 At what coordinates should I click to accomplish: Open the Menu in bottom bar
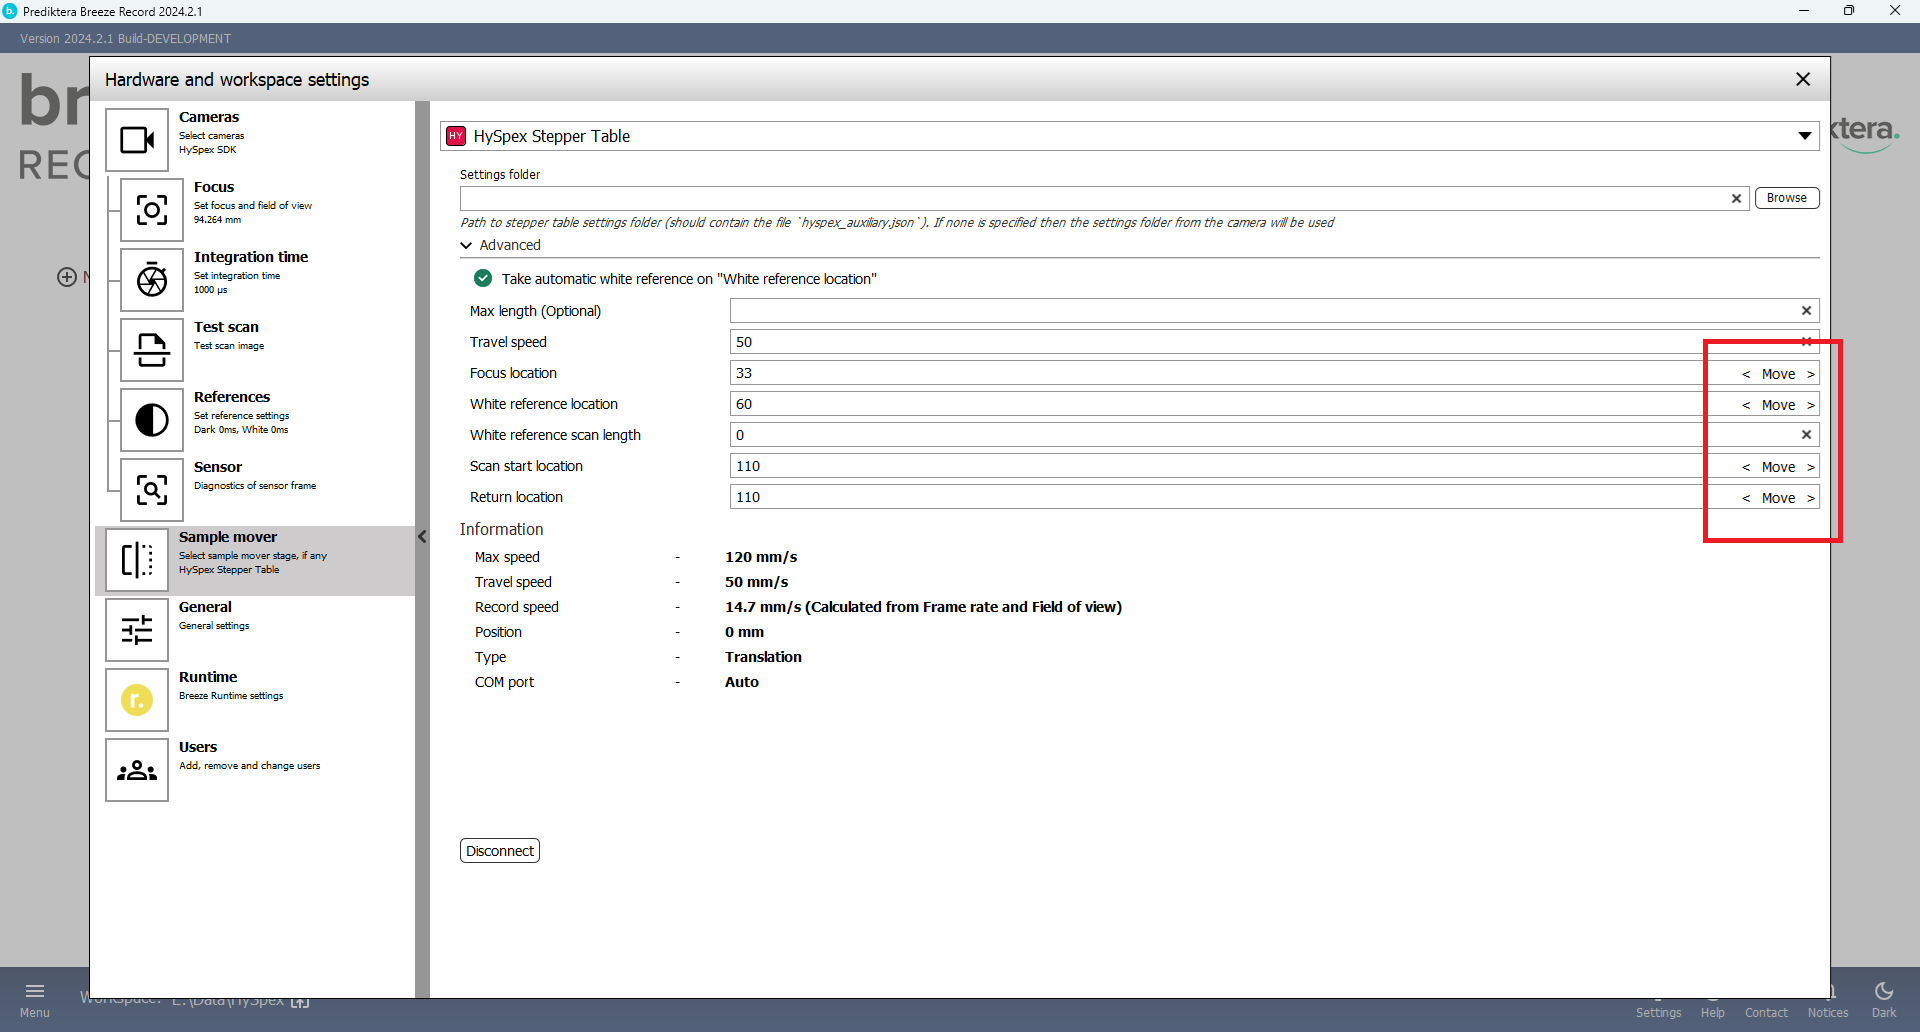(x=35, y=998)
